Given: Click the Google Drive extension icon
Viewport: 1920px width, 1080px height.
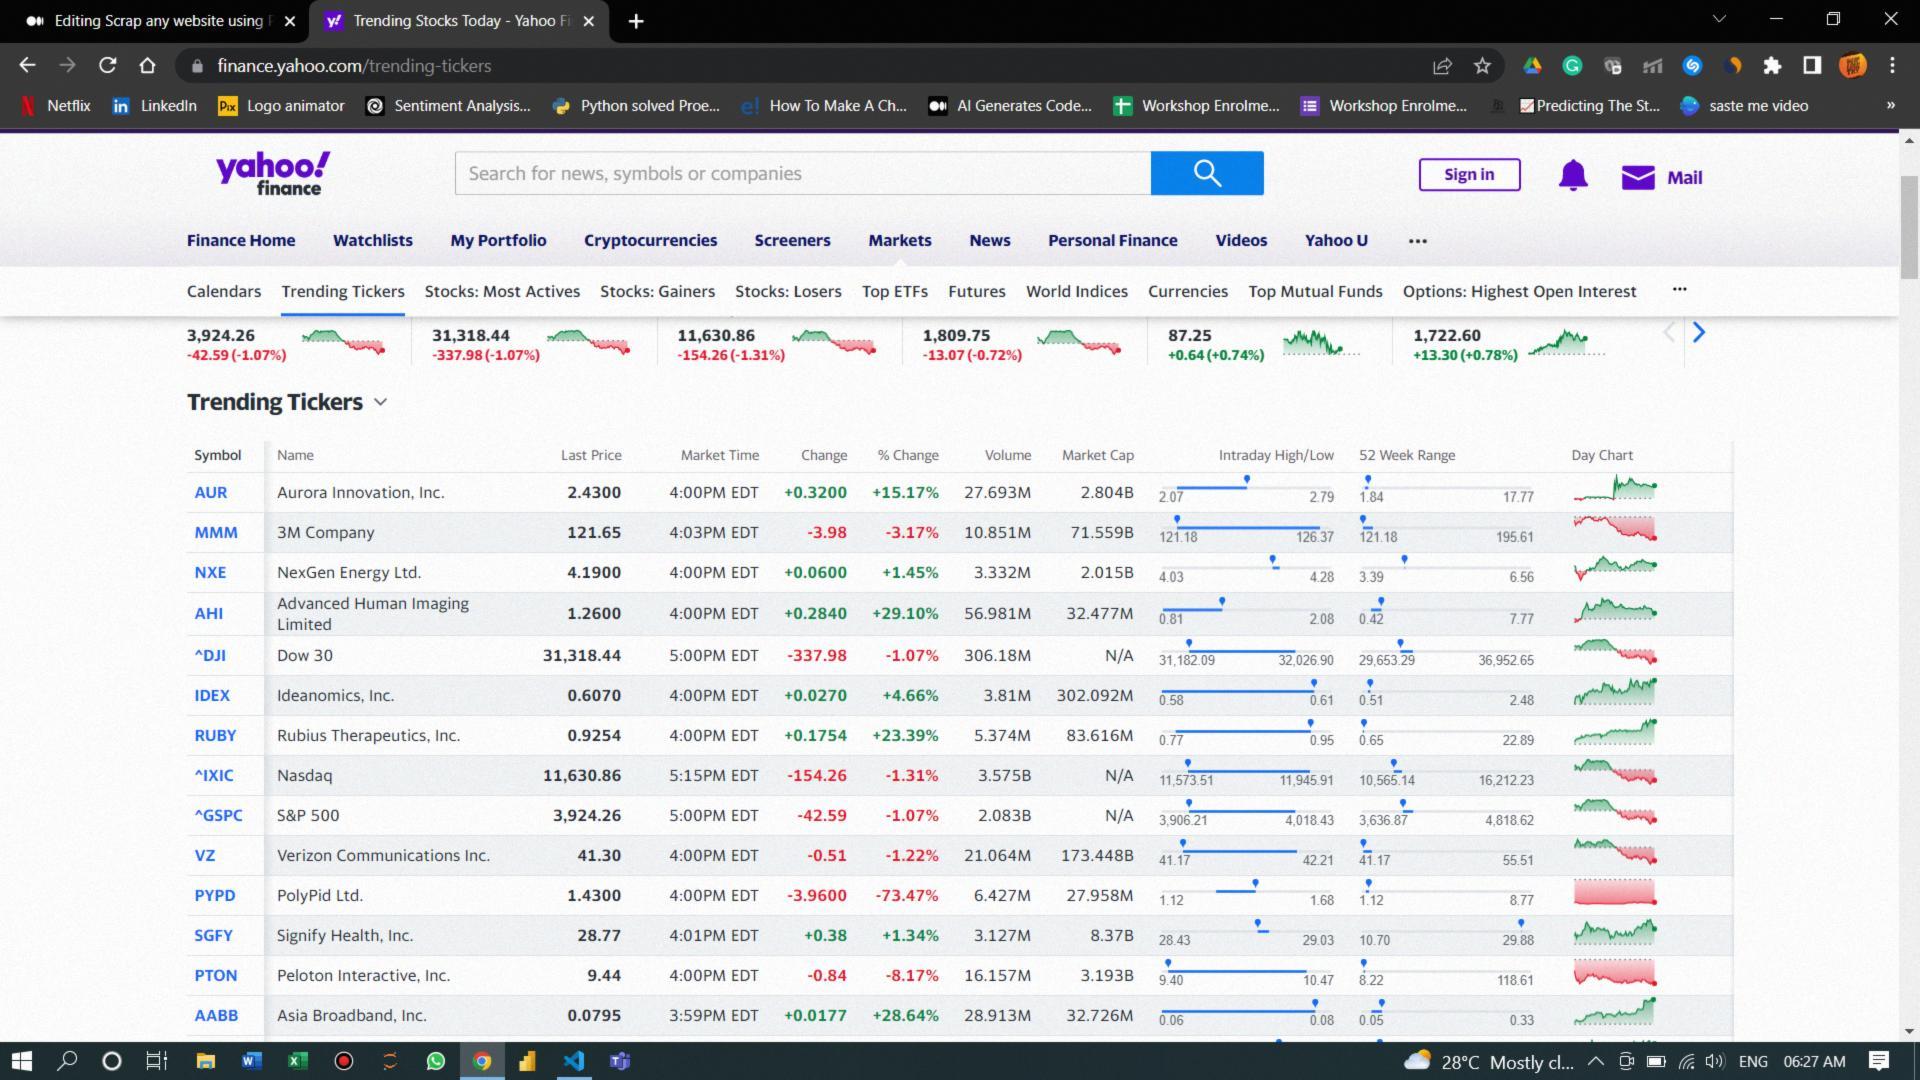Looking at the screenshot, I should tap(1532, 65).
